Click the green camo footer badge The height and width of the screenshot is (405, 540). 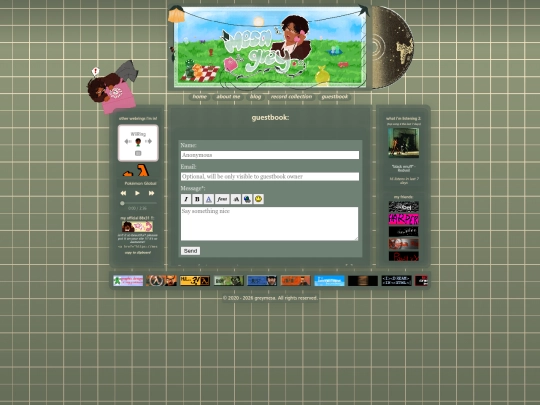[229, 281]
